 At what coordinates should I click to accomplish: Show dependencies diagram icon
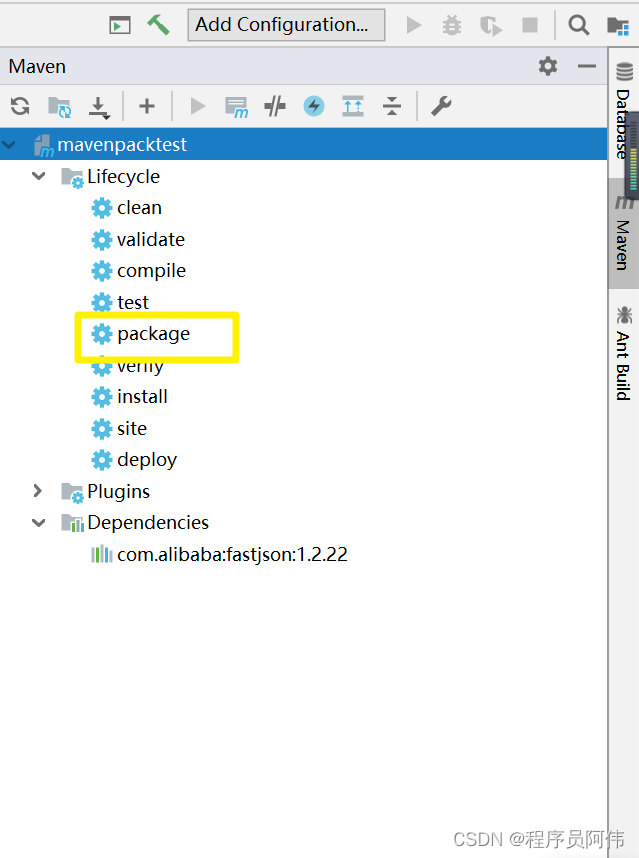coord(353,106)
